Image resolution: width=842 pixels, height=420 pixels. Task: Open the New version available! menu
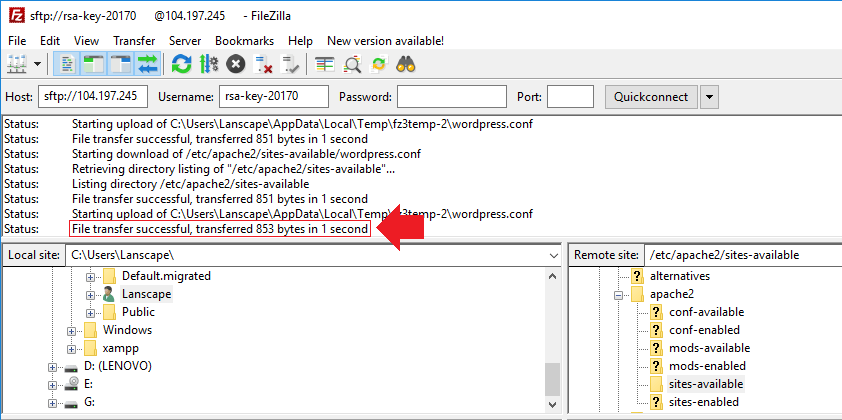(386, 41)
